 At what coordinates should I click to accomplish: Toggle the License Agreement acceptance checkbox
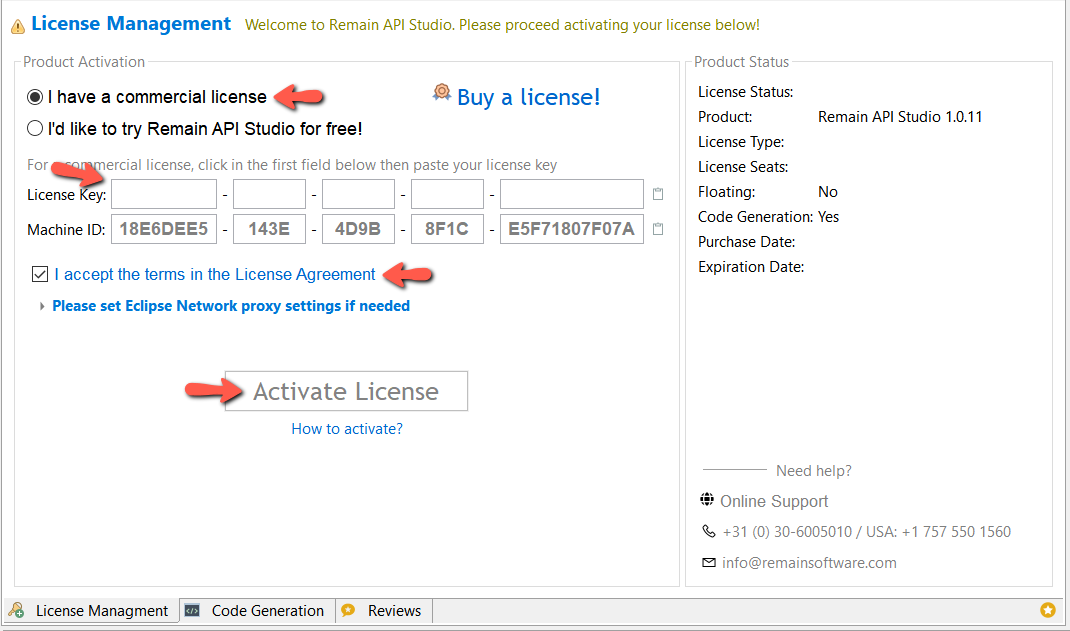40,274
